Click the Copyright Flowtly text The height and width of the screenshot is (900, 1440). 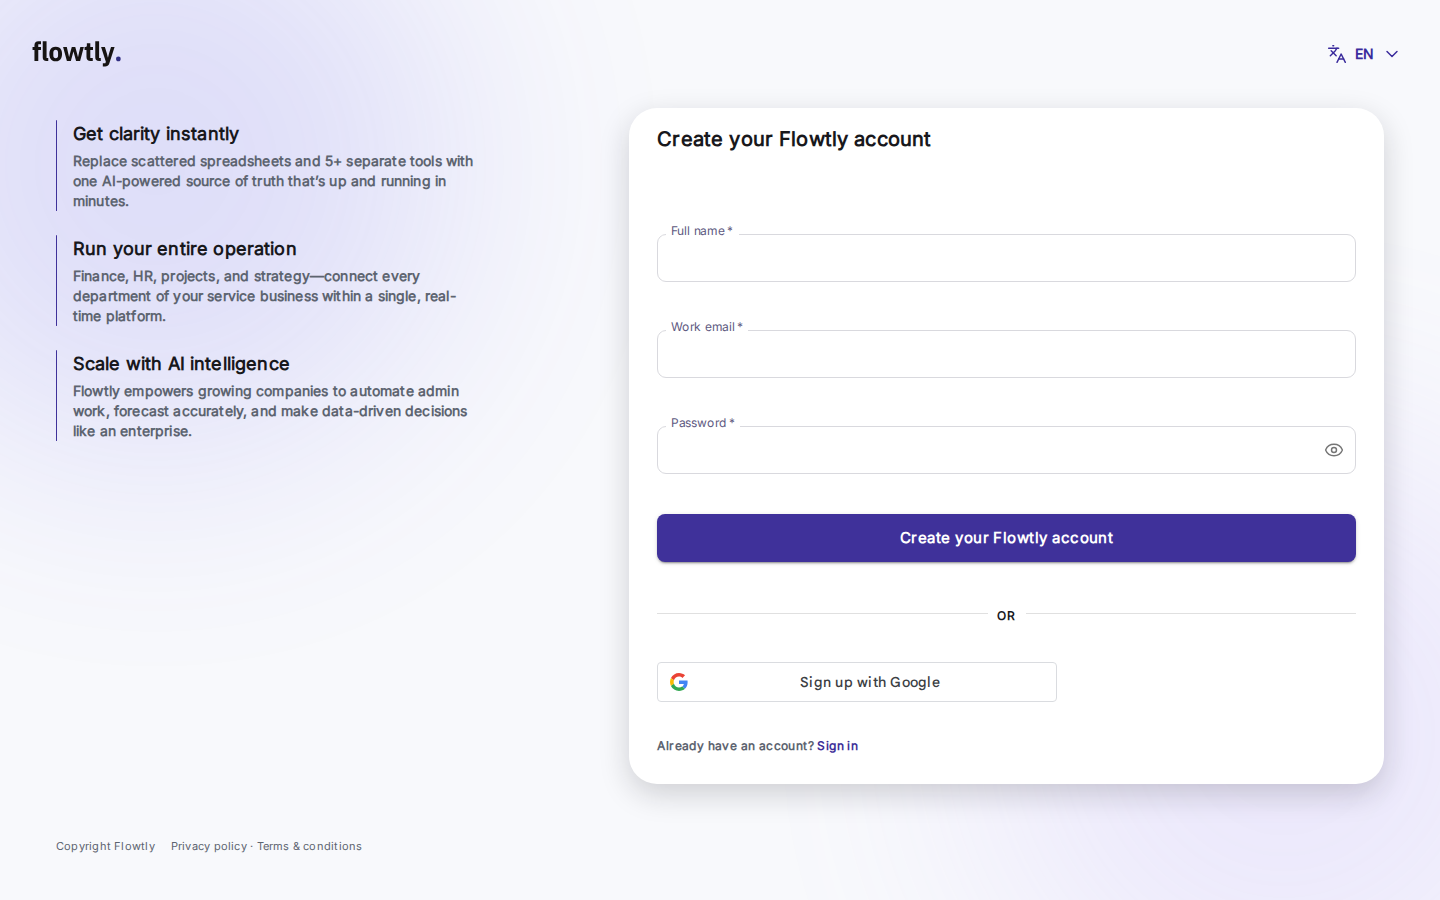click(106, 846)
